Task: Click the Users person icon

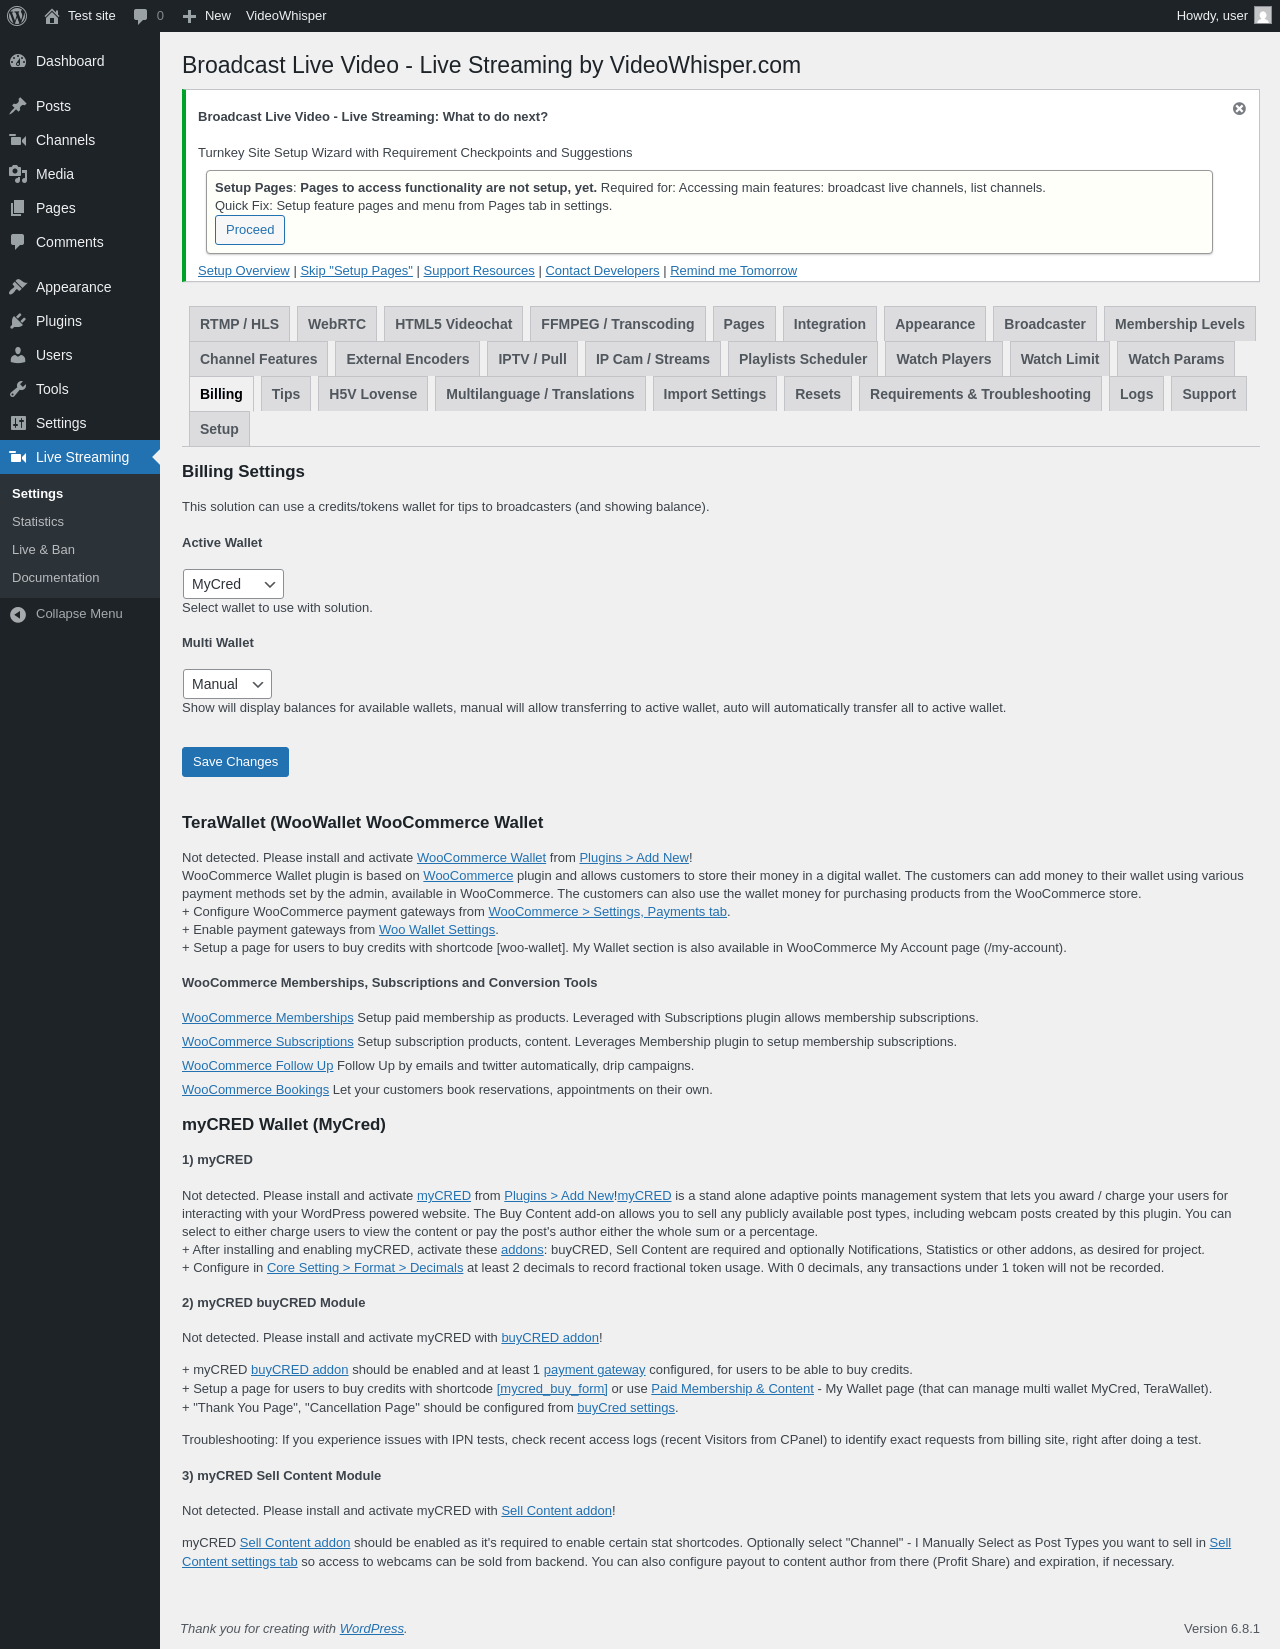Action: point(18,355)
